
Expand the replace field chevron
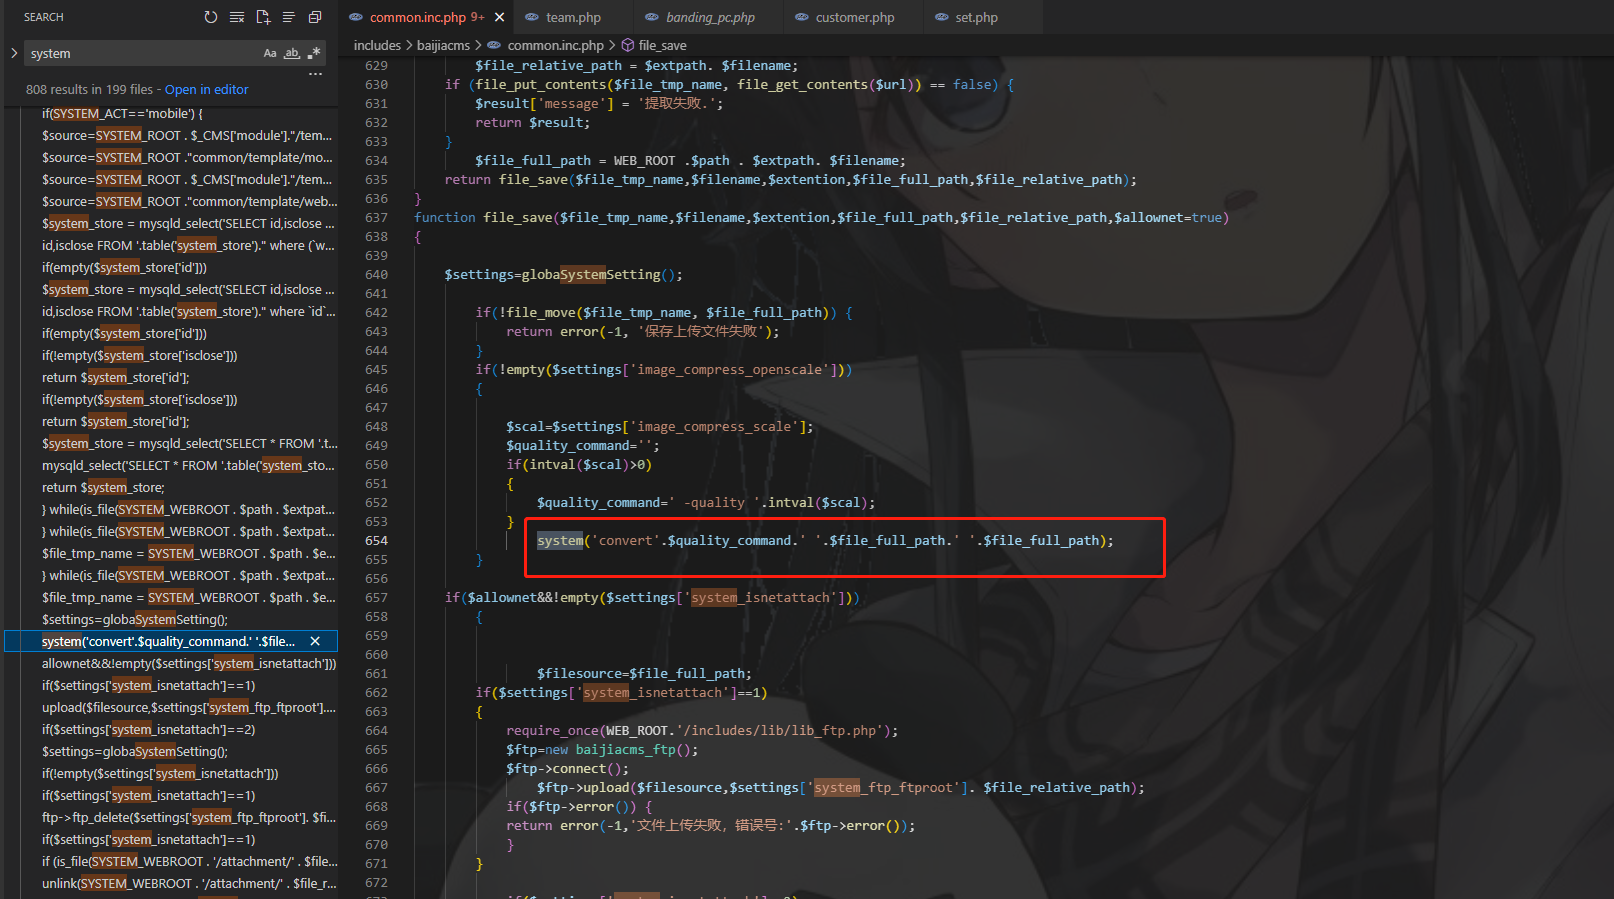(x=14, y=53)
